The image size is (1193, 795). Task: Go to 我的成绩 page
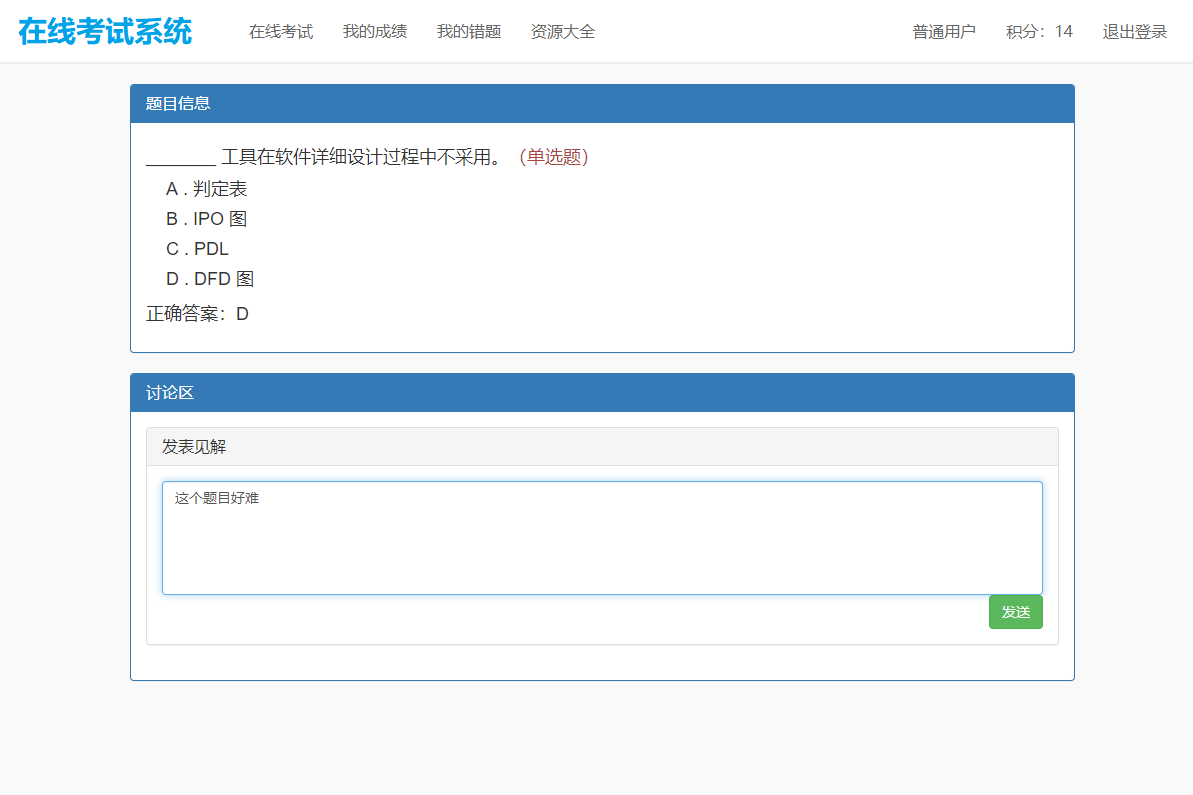(x=374, y=32)
